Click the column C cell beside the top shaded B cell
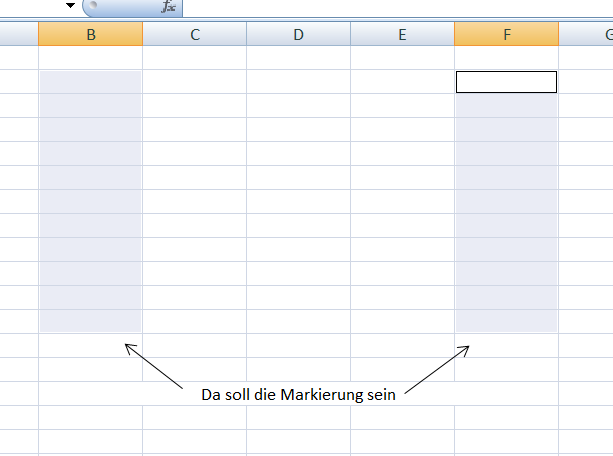Viewport: 613px width, 456px height. (x=195, y=82)
